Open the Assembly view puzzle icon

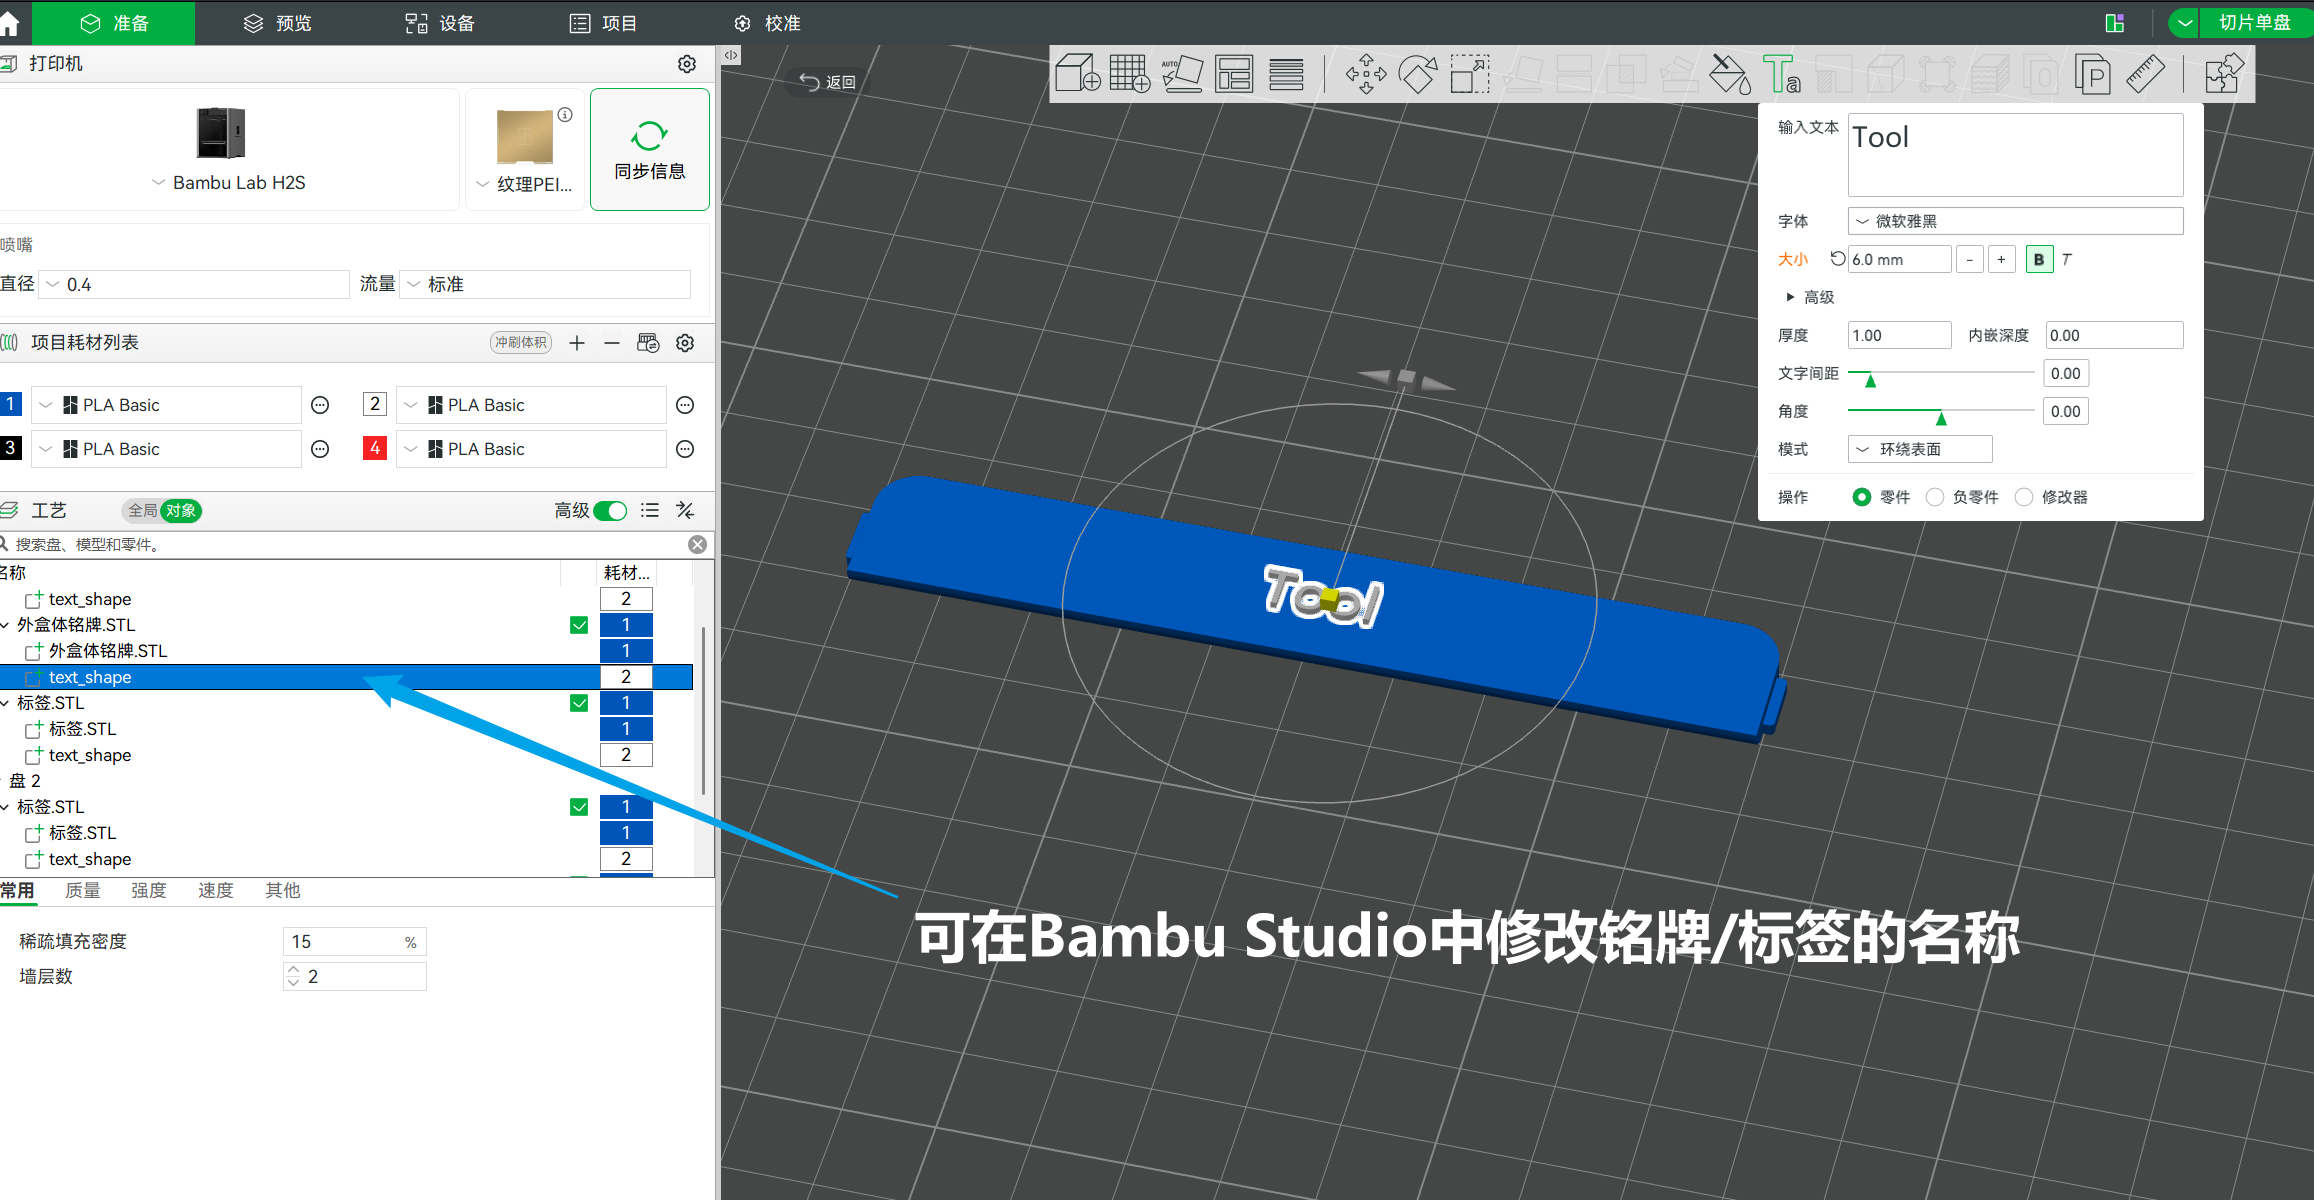(2224, 74)
